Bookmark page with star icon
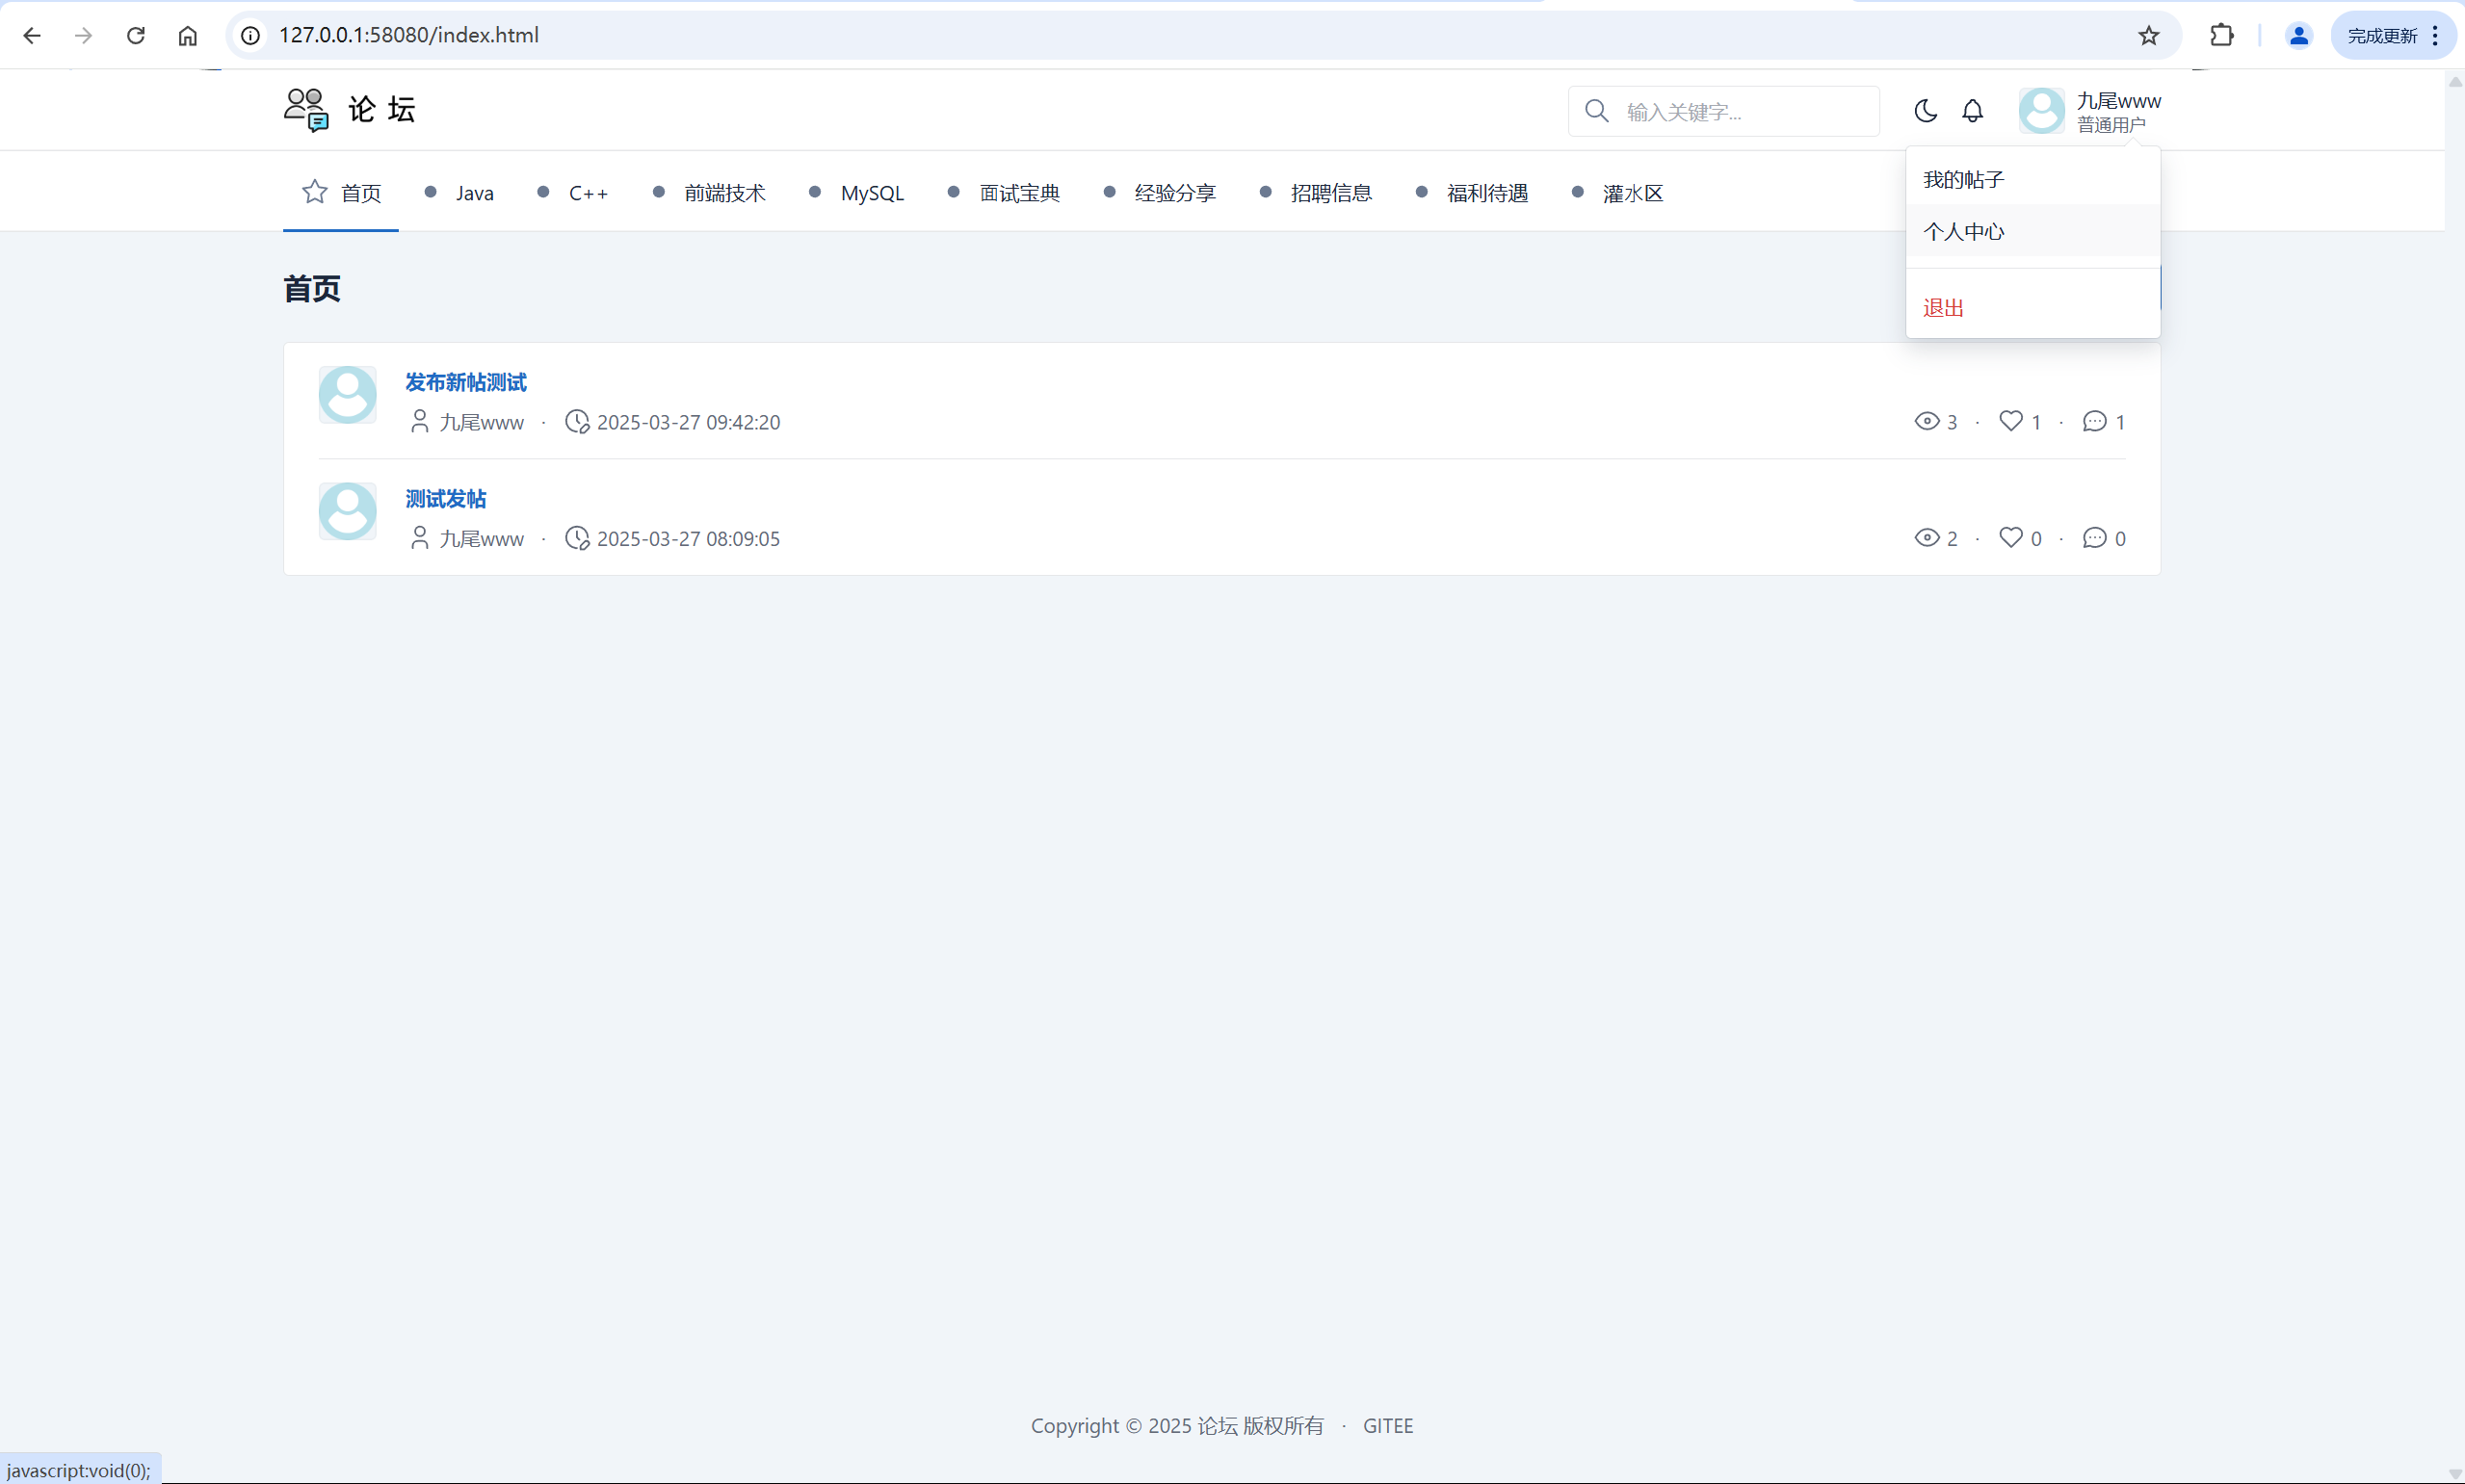The image size is (2465, 1484). [x=2148, y=36]
